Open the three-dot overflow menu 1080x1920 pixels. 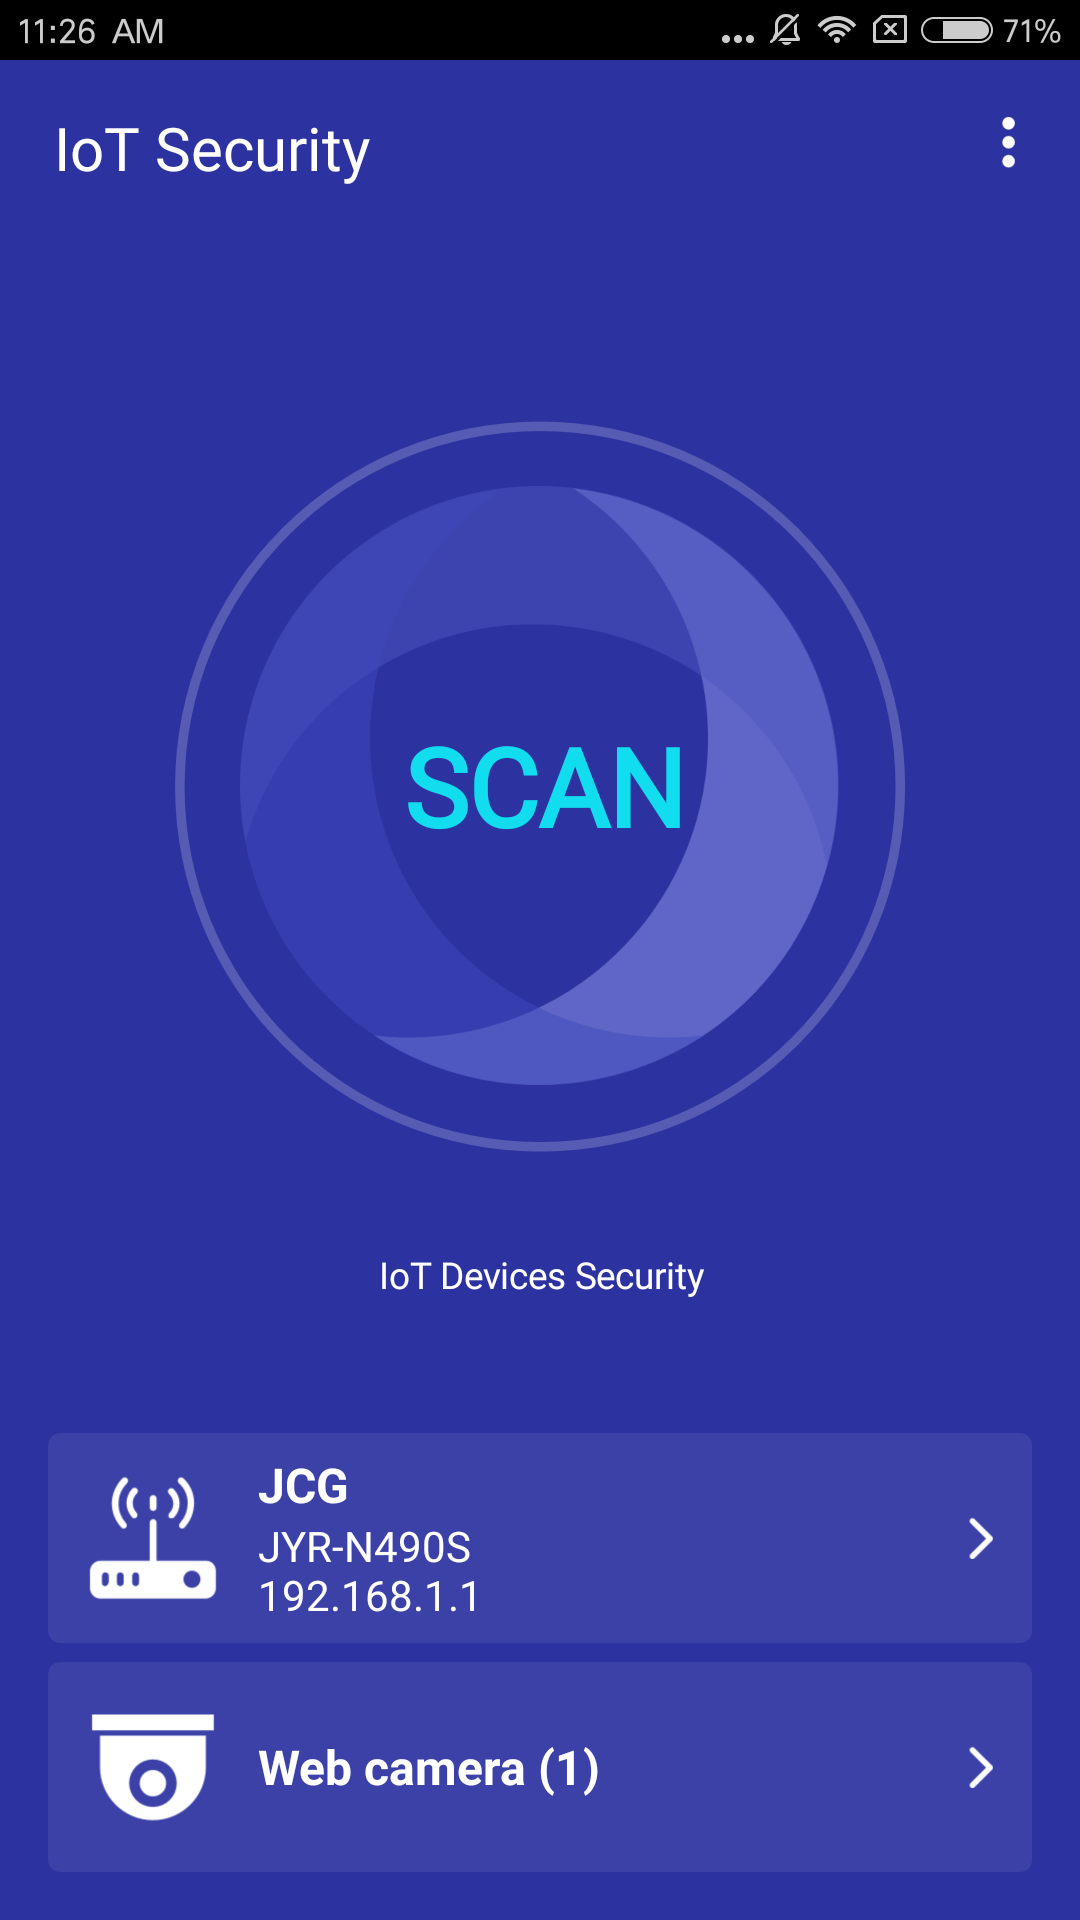tap(1008, 143)
